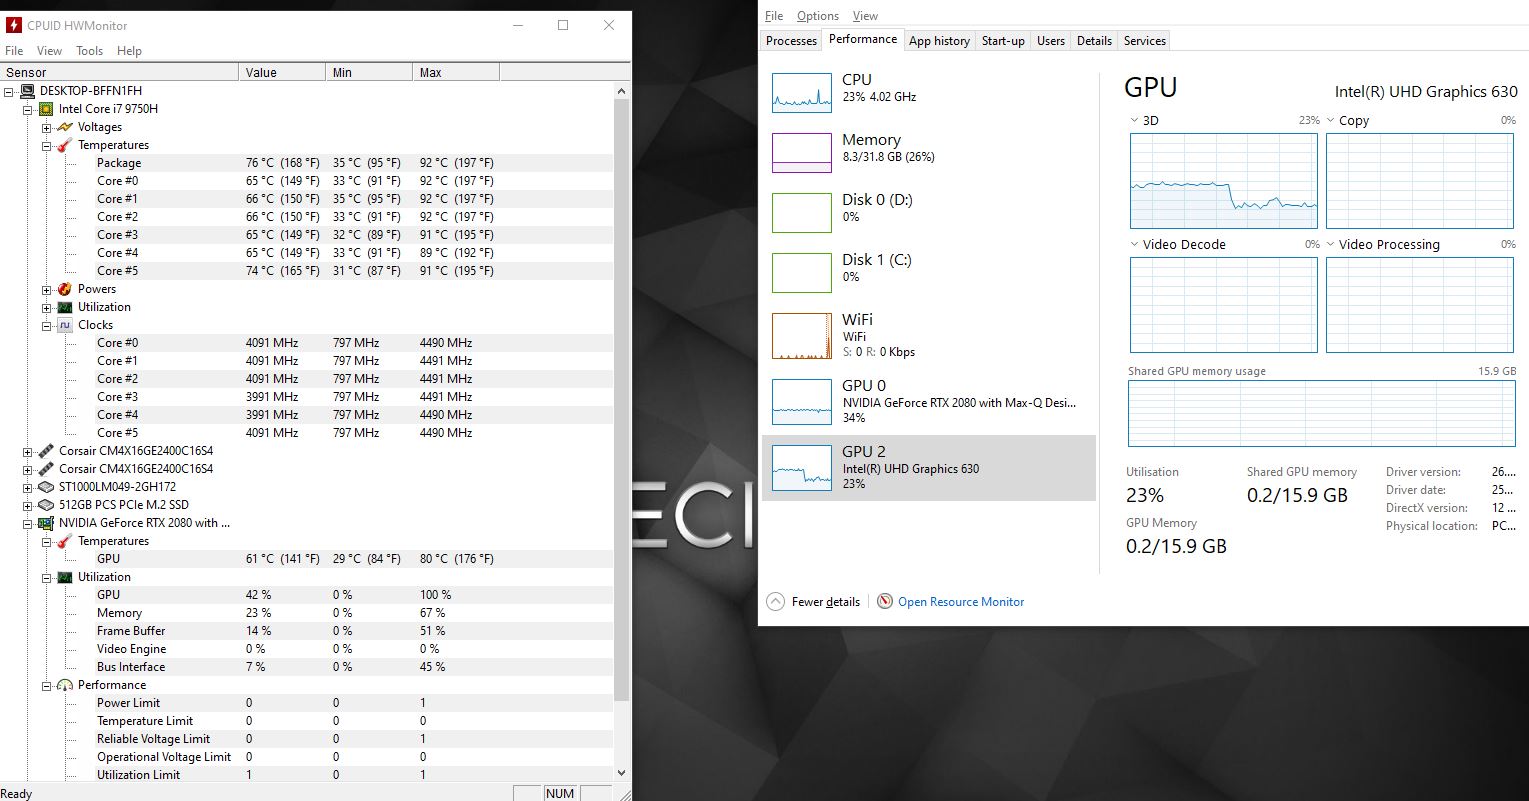Open the HWMonitor View menu

49,51
